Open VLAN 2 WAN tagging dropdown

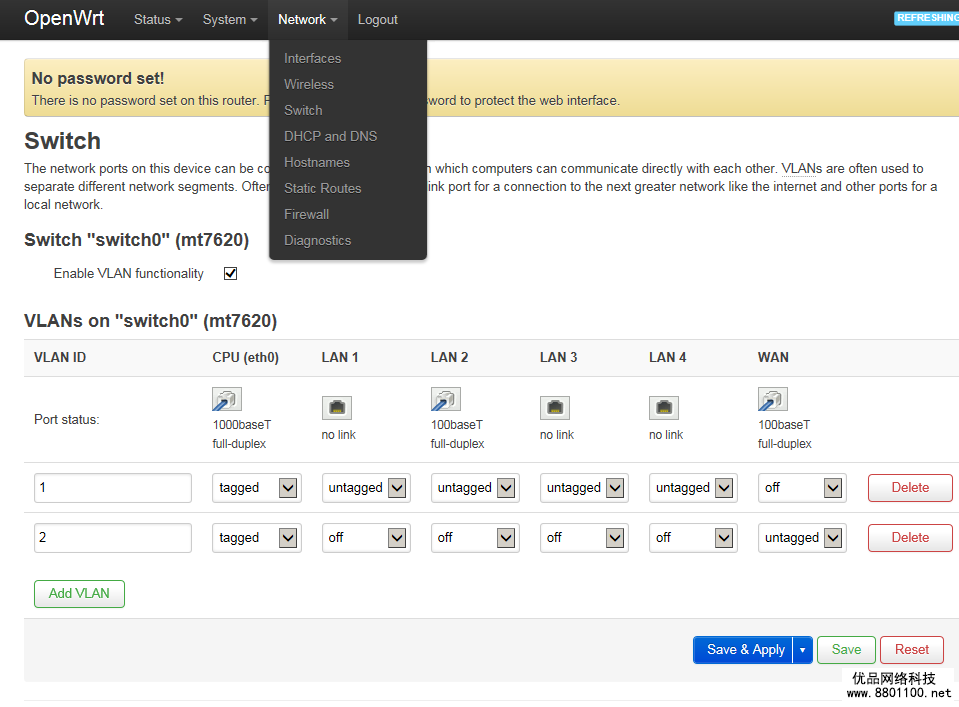(802, 538)
